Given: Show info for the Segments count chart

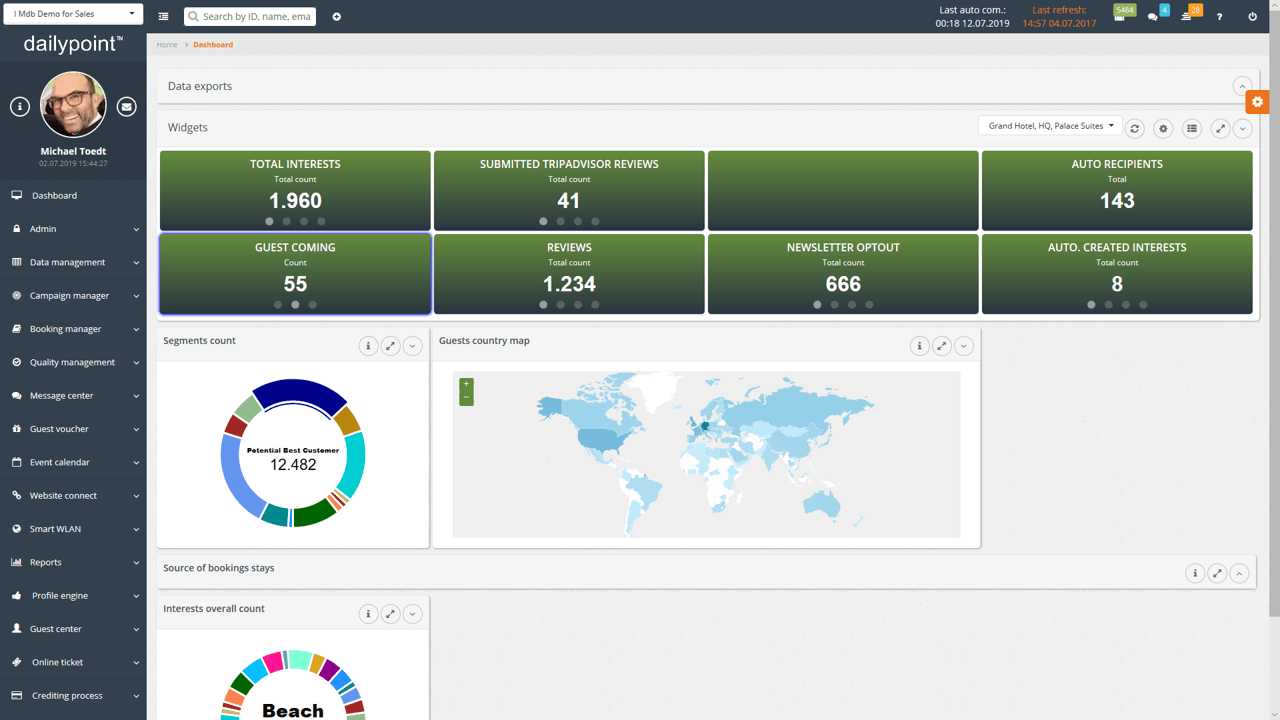Looking at the screenshot, I should coord(368,345).
